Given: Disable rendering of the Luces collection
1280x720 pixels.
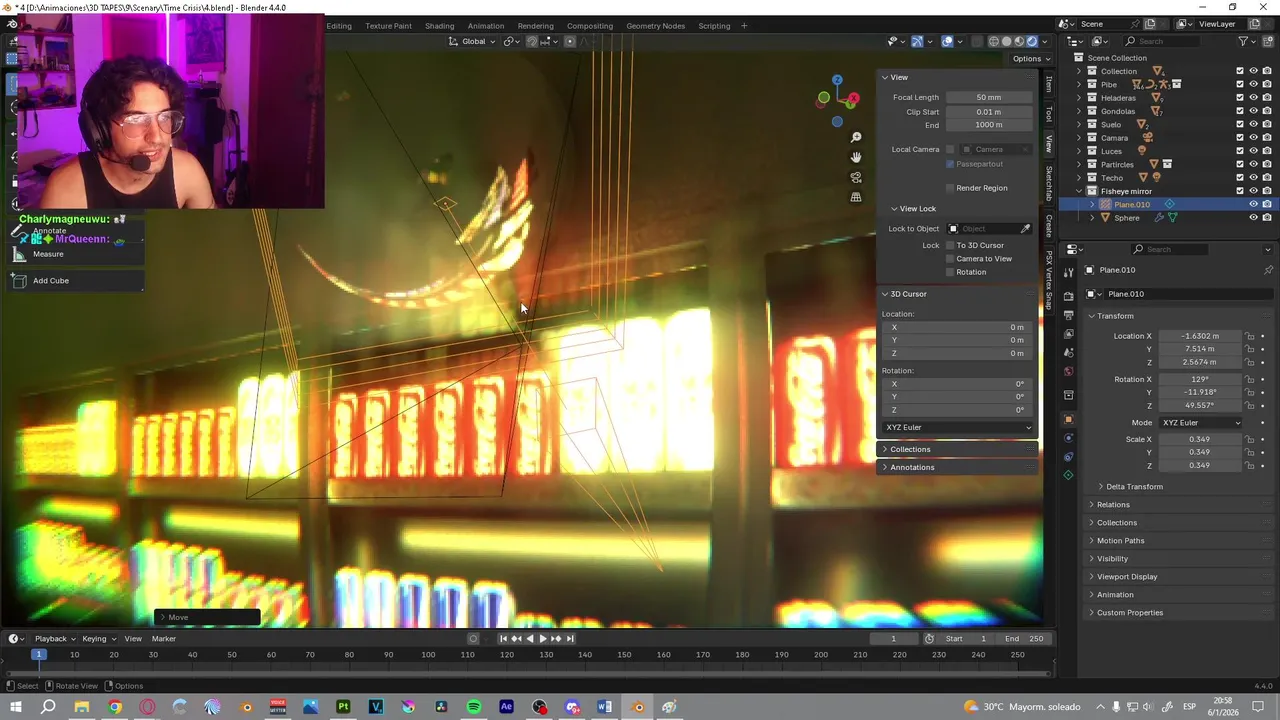Looking at the screenshot, I should (1266, 151).
